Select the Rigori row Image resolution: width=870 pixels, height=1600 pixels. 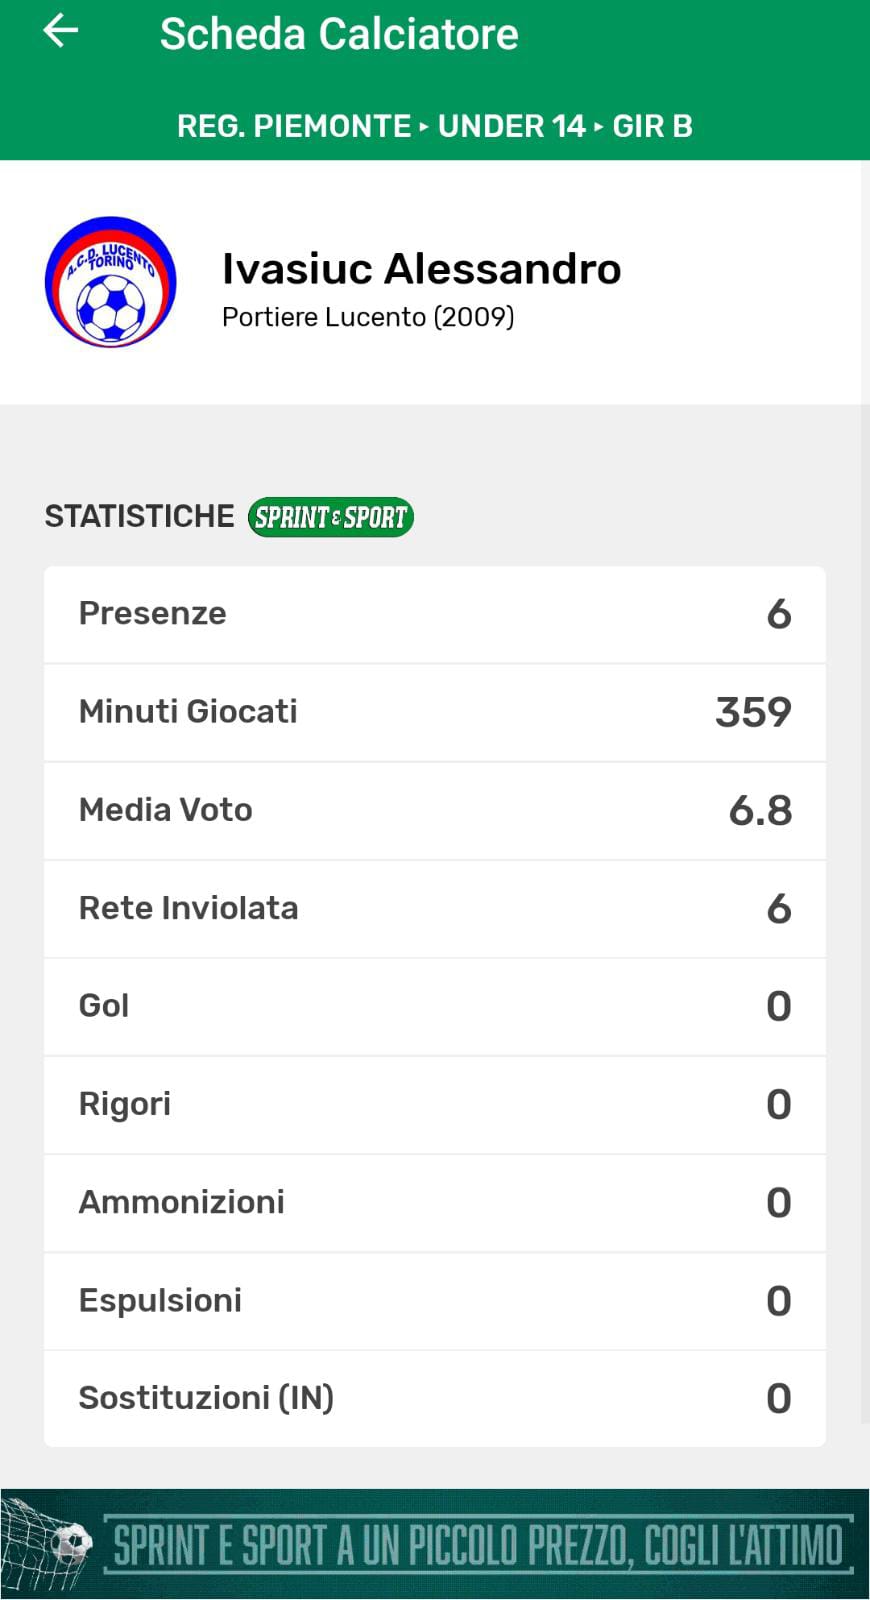[435, 1104]
